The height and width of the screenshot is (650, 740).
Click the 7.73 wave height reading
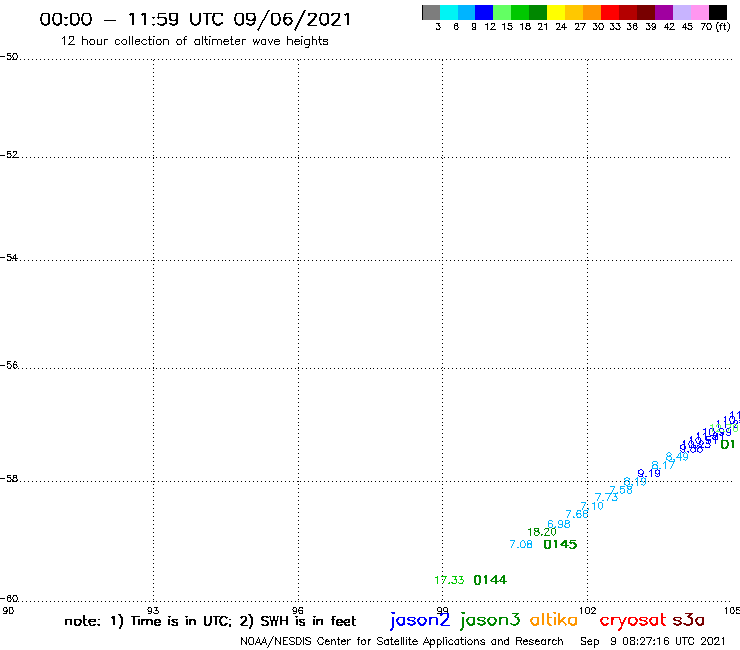click(606, 497)
